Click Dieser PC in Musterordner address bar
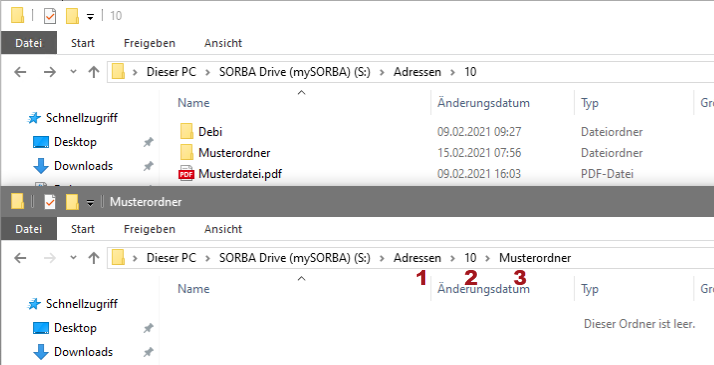This screenshot has width=714, height=365. coord(171,258)
